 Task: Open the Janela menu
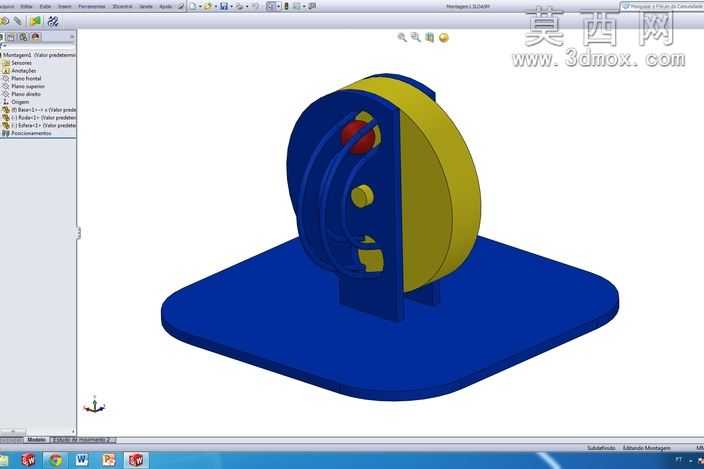click(146, 7)
